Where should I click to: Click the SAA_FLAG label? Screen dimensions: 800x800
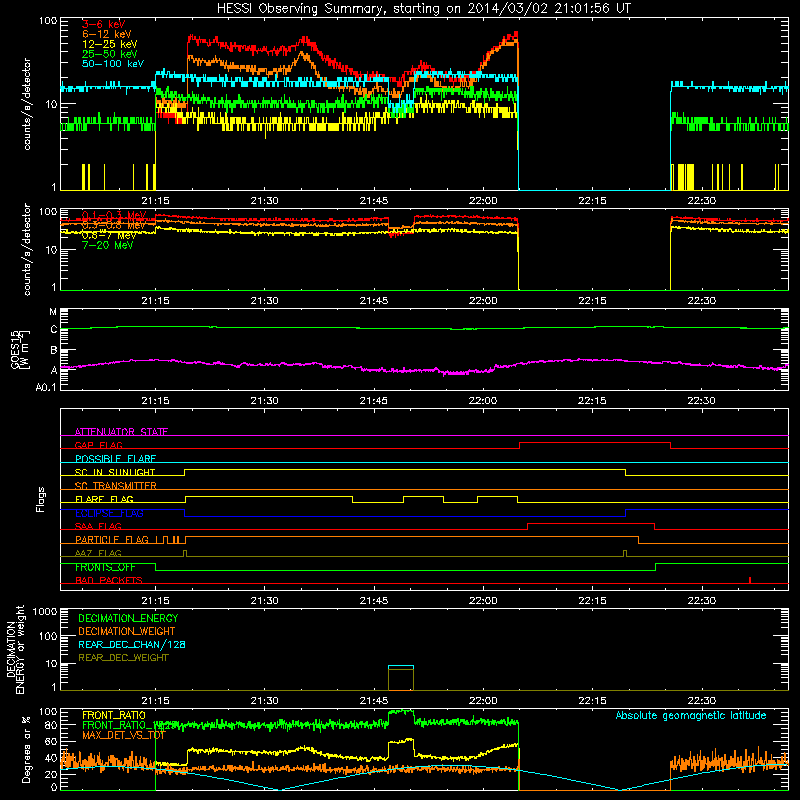pos(98,526)
